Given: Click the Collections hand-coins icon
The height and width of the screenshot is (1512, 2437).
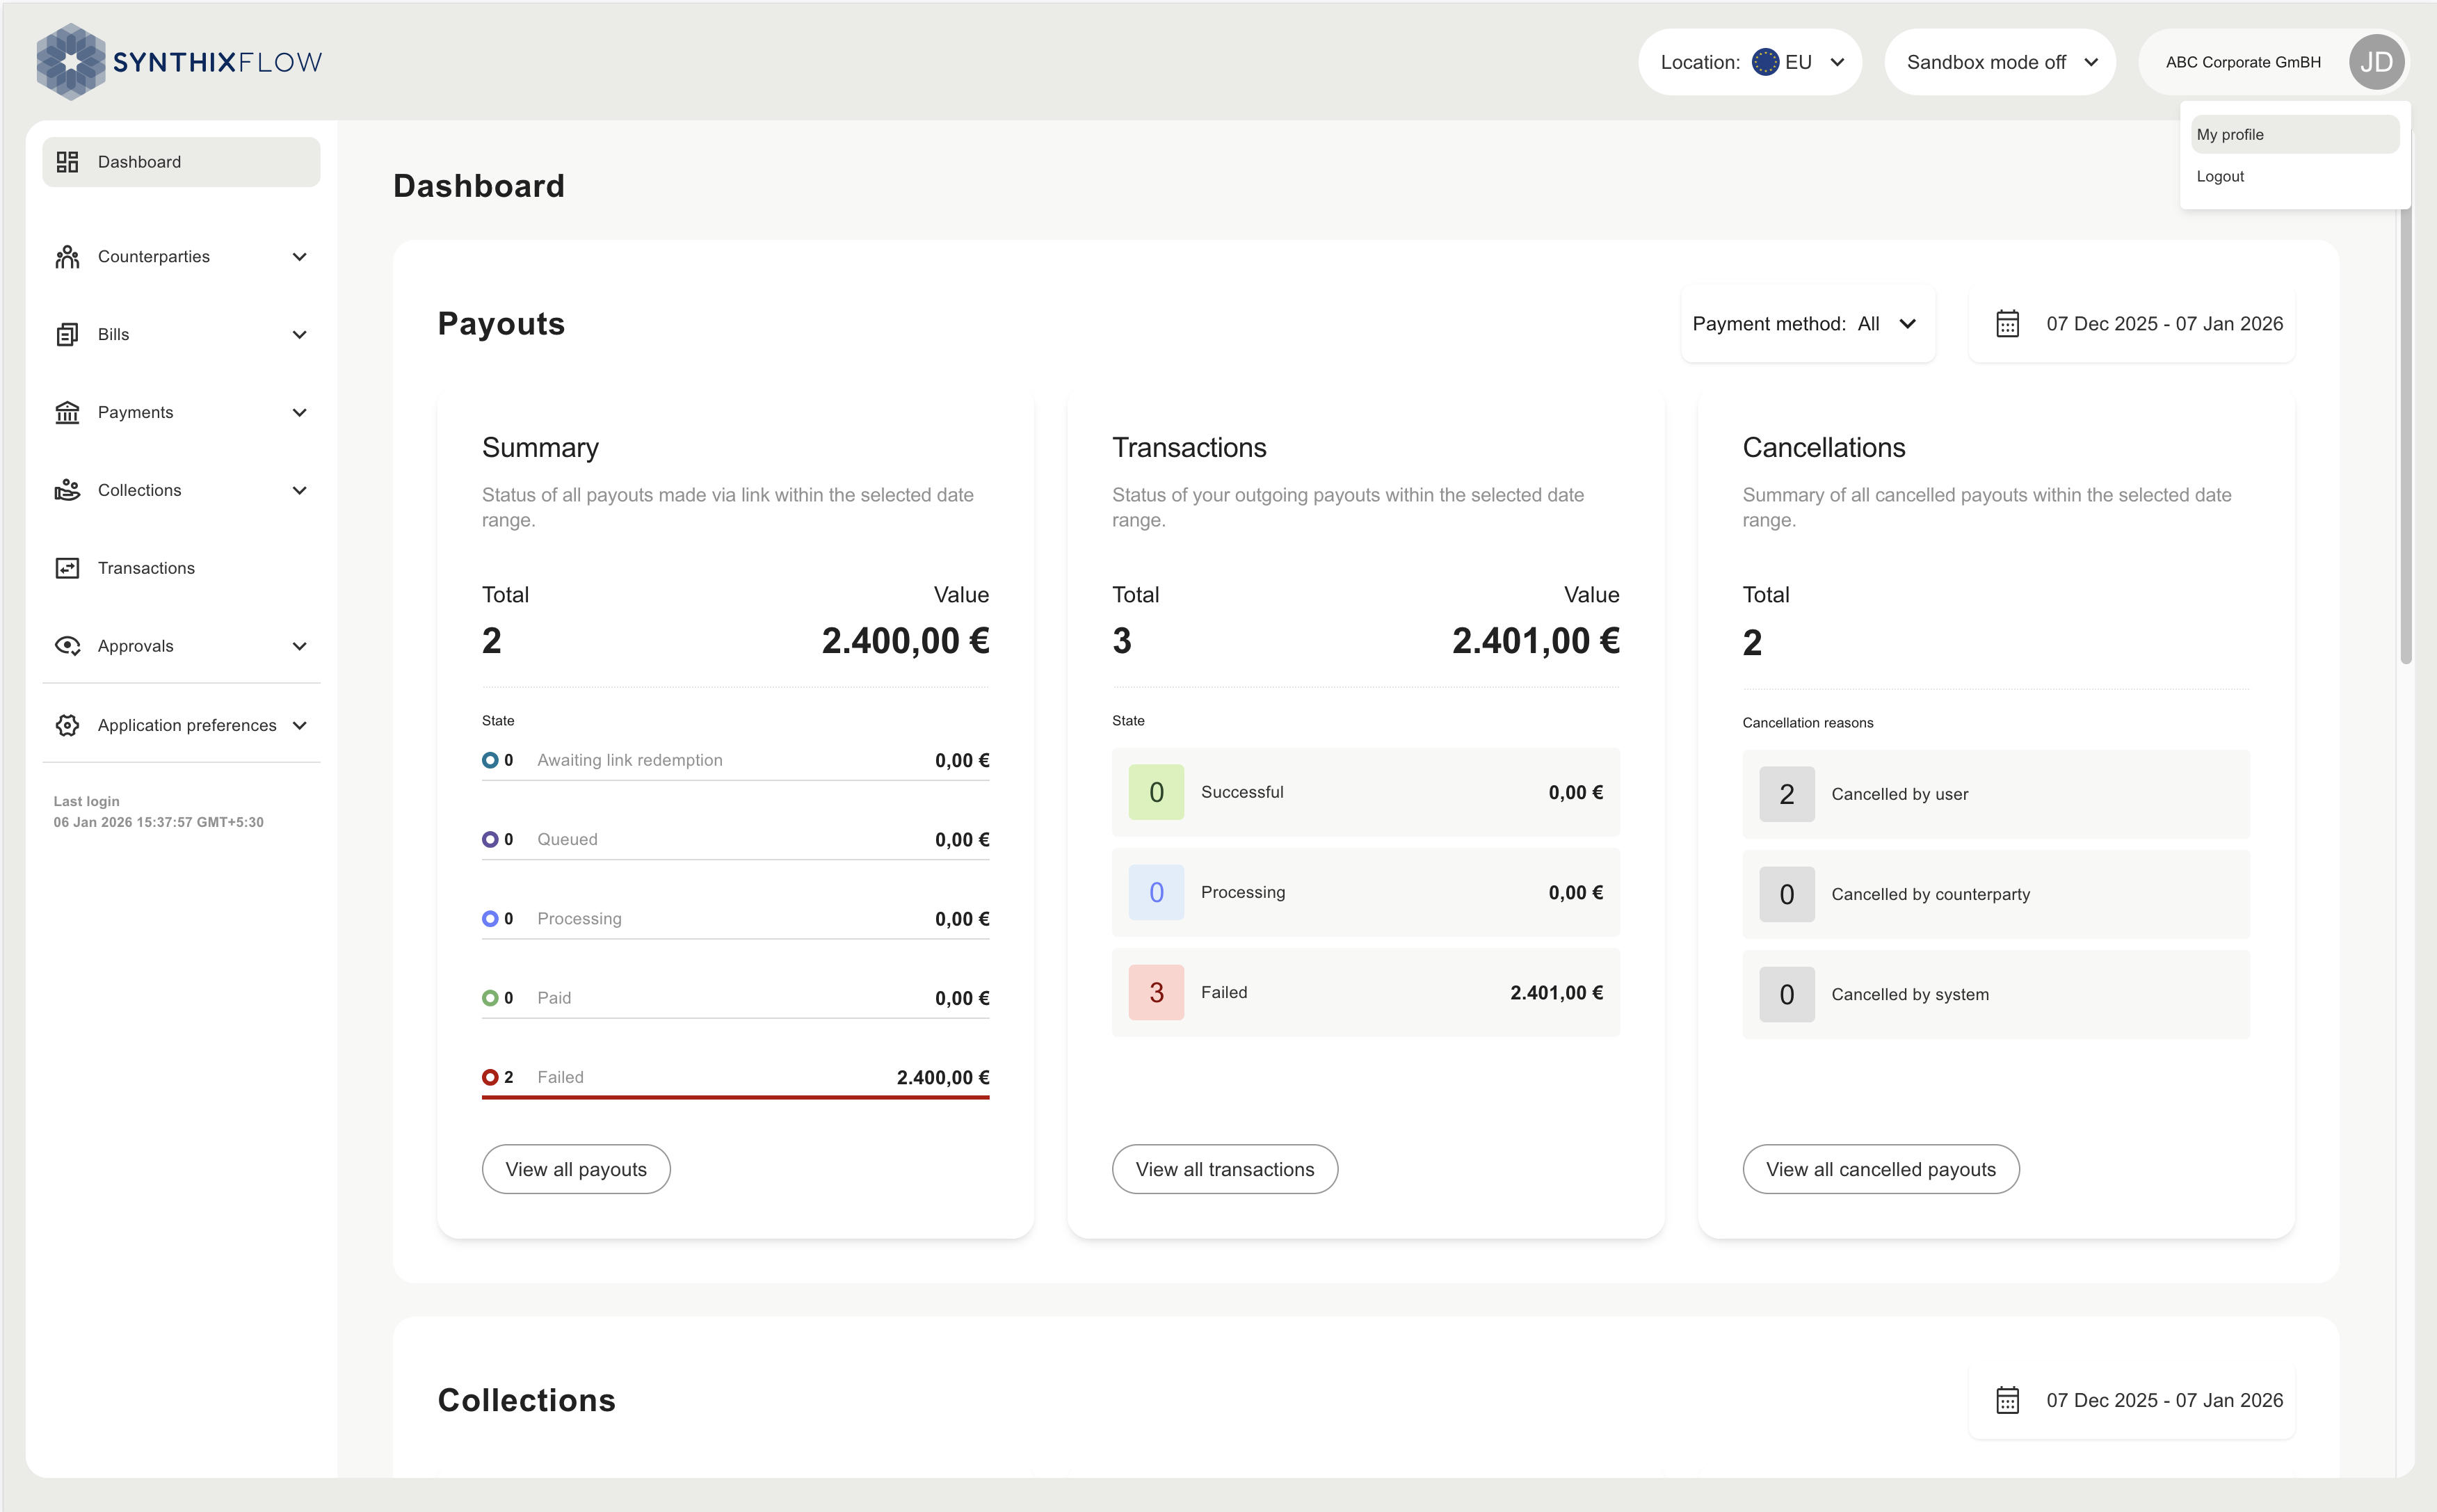Looking at the screenshot, I should (67, 490).
